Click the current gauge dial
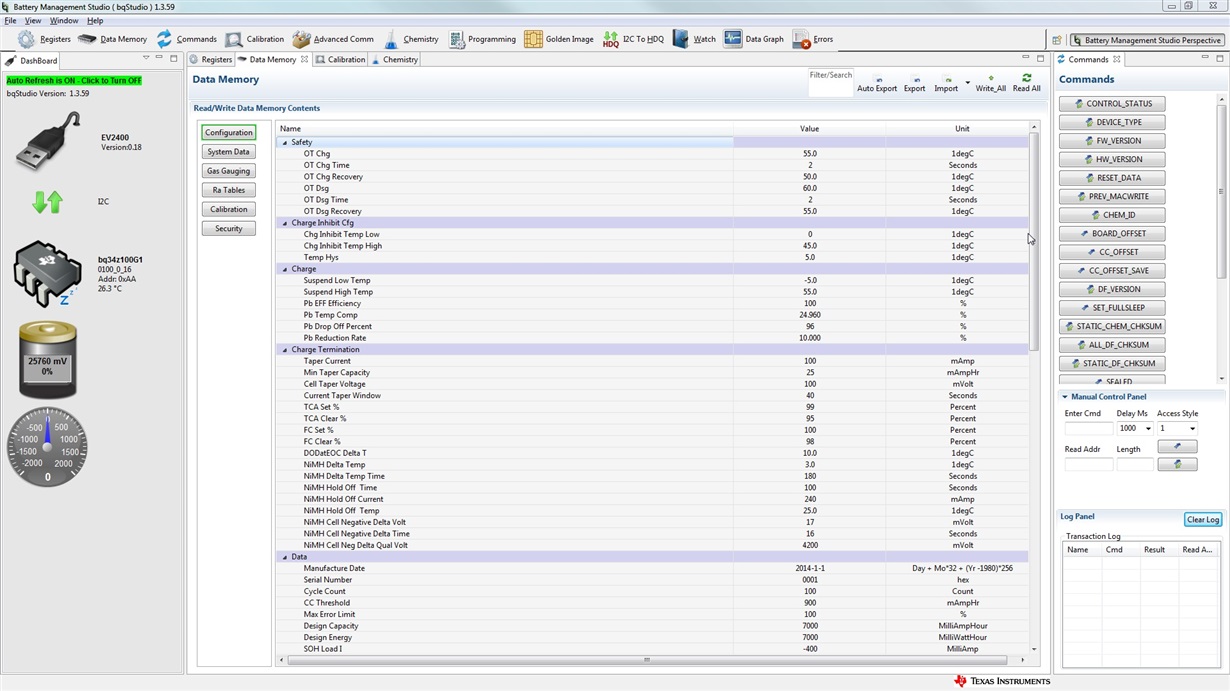 47,446
